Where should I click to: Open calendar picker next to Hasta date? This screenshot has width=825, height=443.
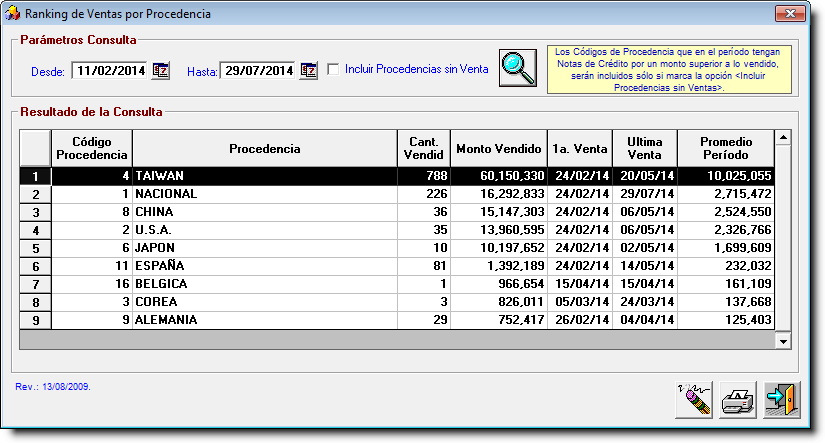[309, 71]
